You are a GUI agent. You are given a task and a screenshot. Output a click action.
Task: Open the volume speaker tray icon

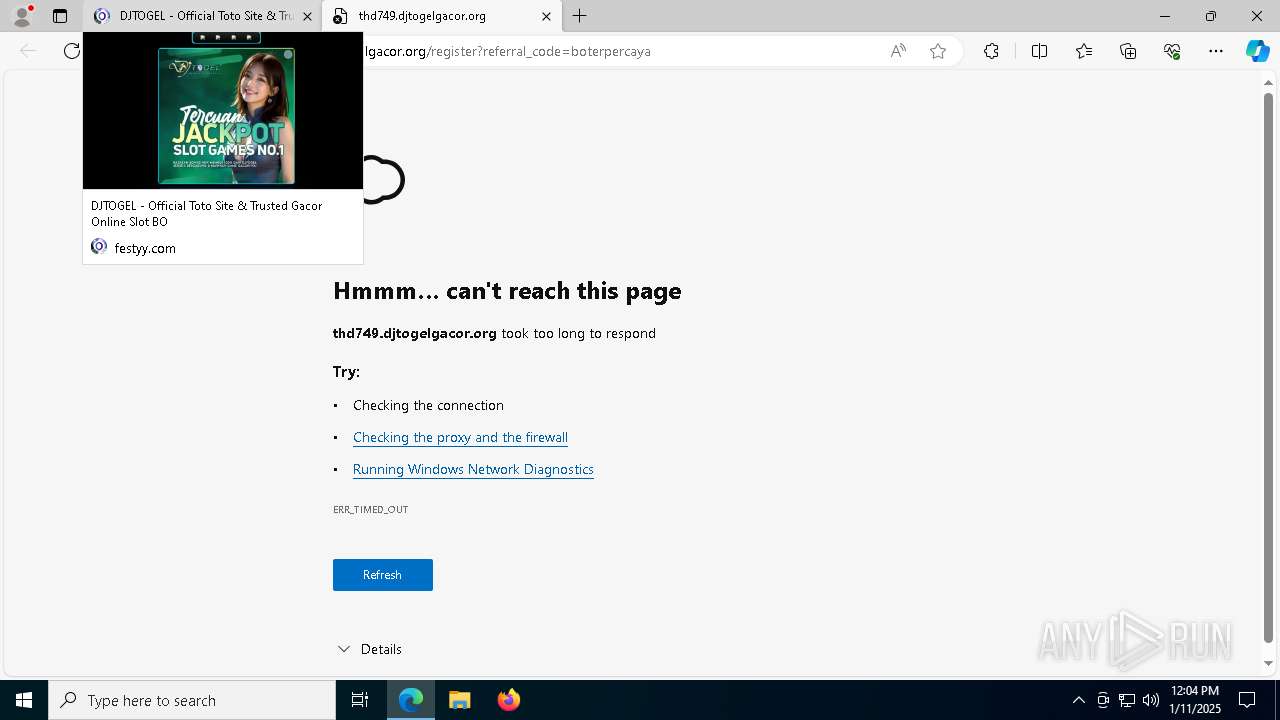point(1151,700)
